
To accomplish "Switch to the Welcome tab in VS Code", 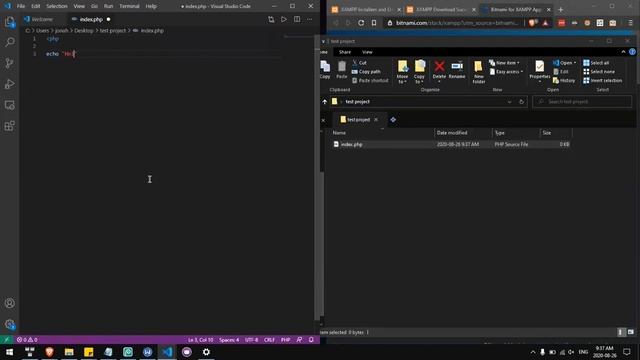I will pyautogui.click(x=42, y=19).
